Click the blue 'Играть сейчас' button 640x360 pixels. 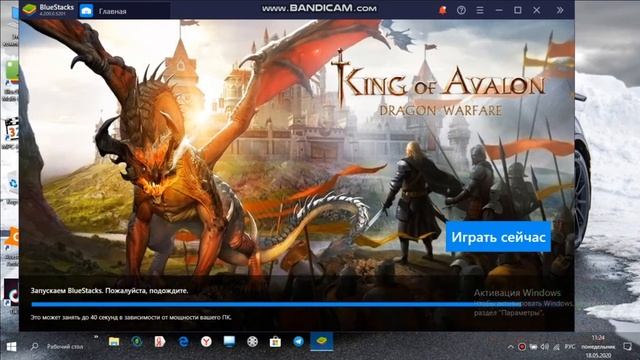(x=498, y=237)
